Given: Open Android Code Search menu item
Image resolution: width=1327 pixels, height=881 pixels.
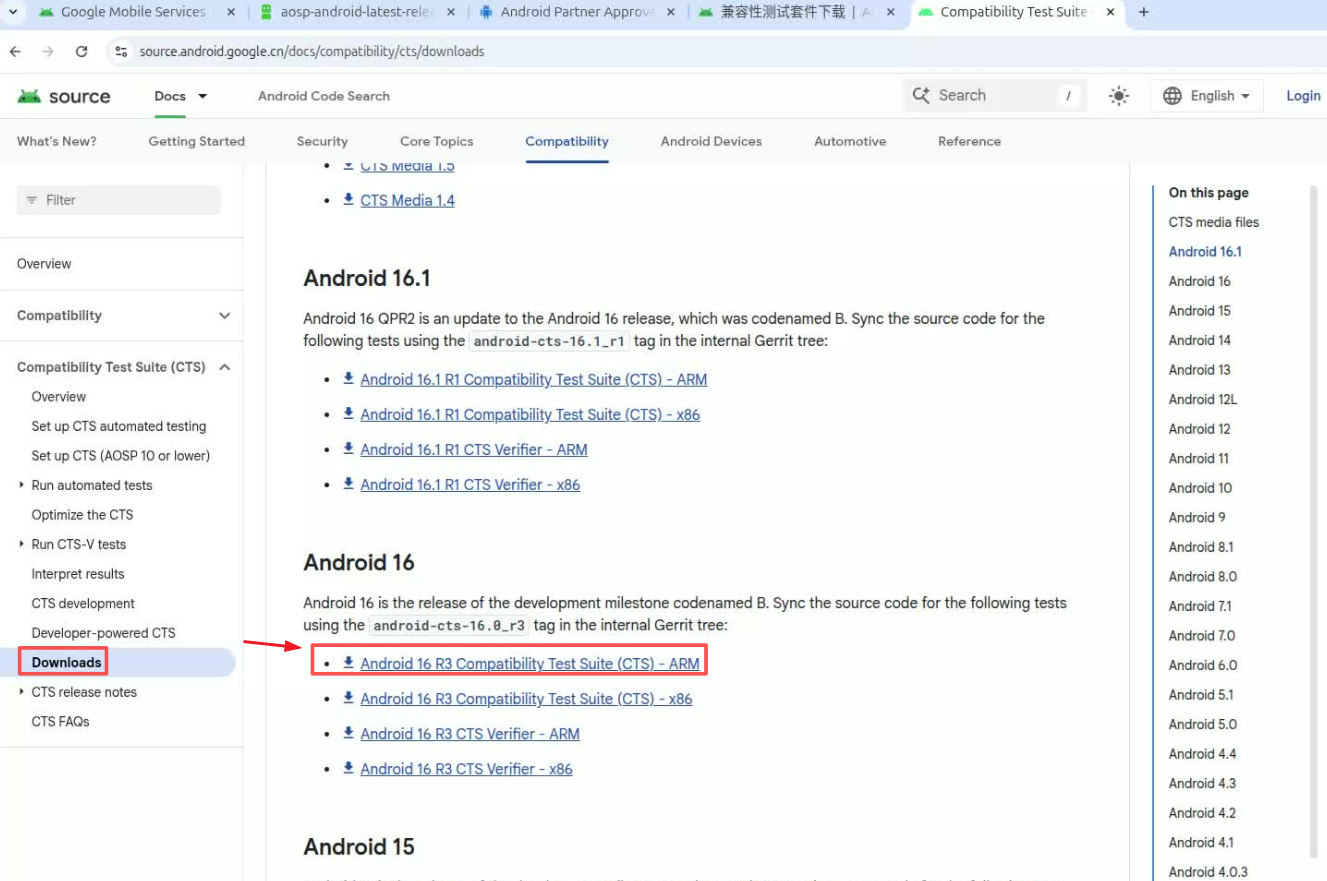Looking at the screenshot, I should point(324,96).
